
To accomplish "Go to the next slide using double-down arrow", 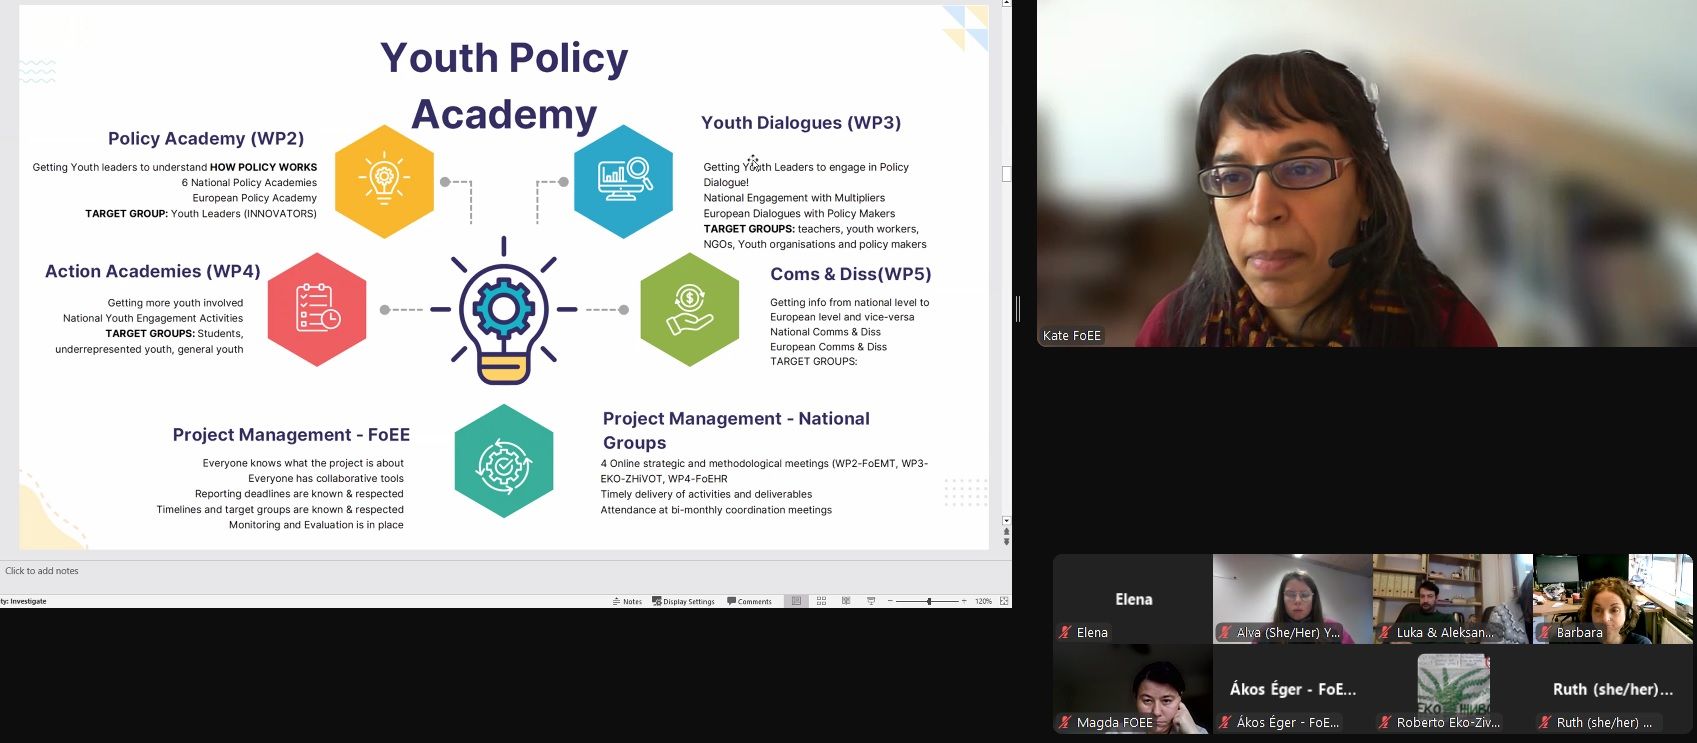I will [1006, 542].
